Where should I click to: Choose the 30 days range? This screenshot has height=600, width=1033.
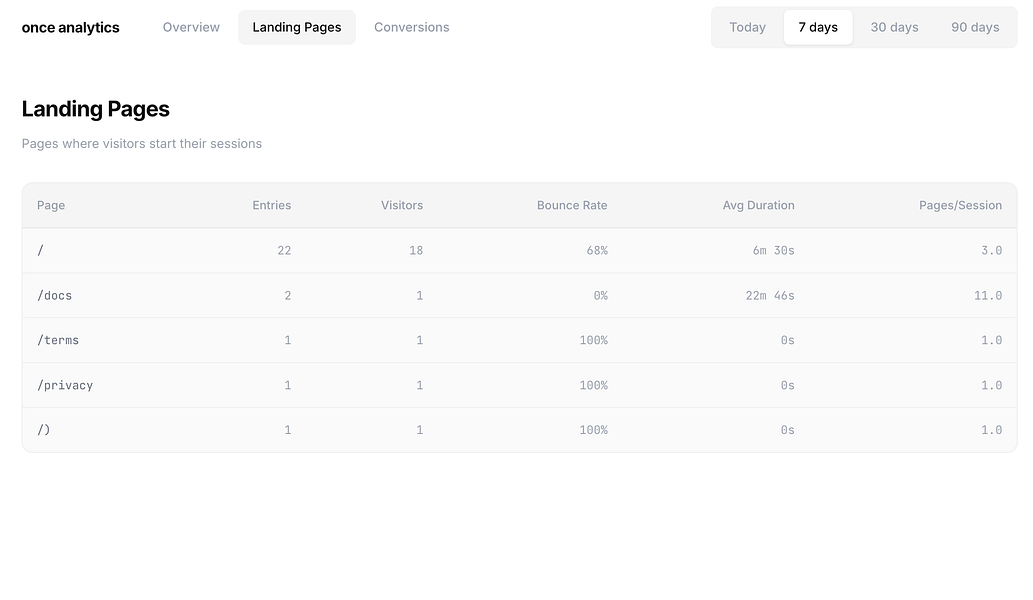click(x=894, y=27)
